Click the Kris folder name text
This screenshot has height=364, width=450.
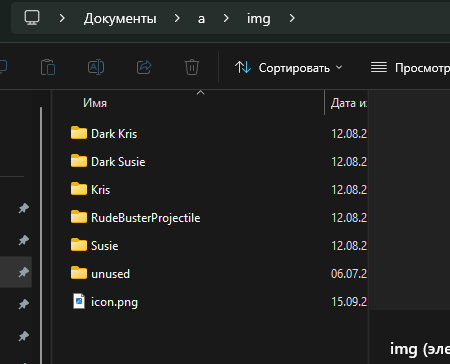point(100,190)
